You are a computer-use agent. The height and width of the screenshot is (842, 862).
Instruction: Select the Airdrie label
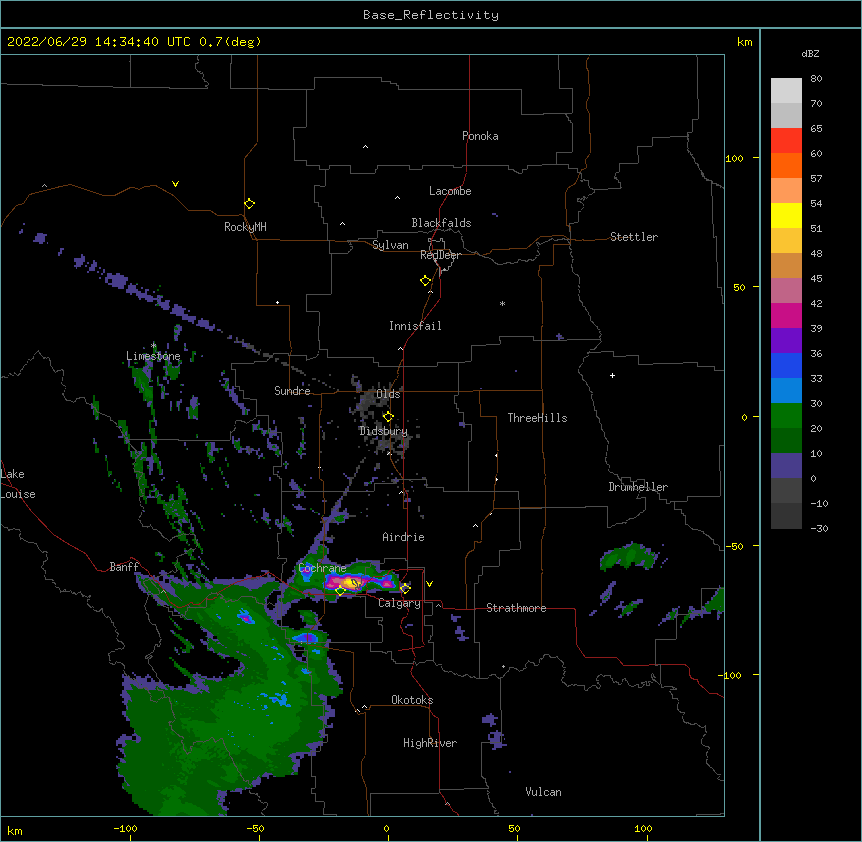(x=403, y=537)
